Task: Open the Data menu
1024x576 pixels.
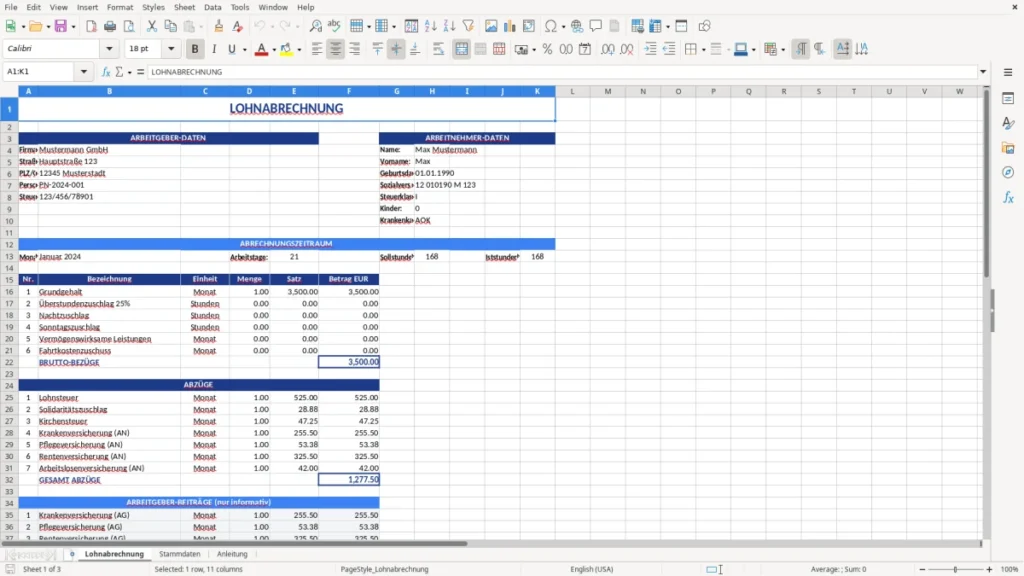Action: 212,7
